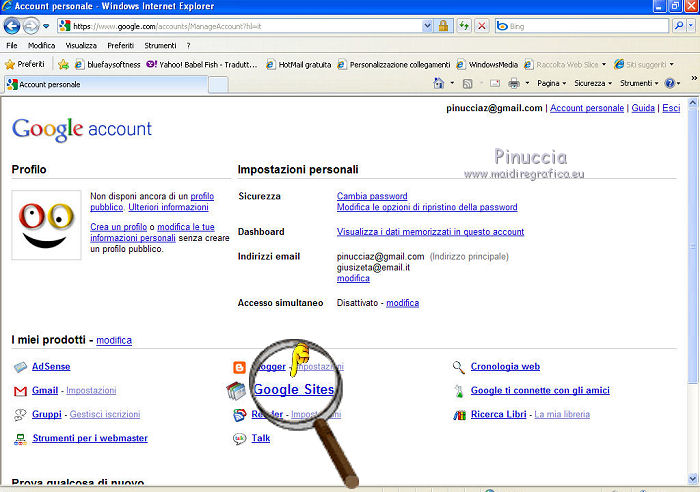Click the orange Blogger icon
Screen dimensions: 700x492
click(239, 367)
